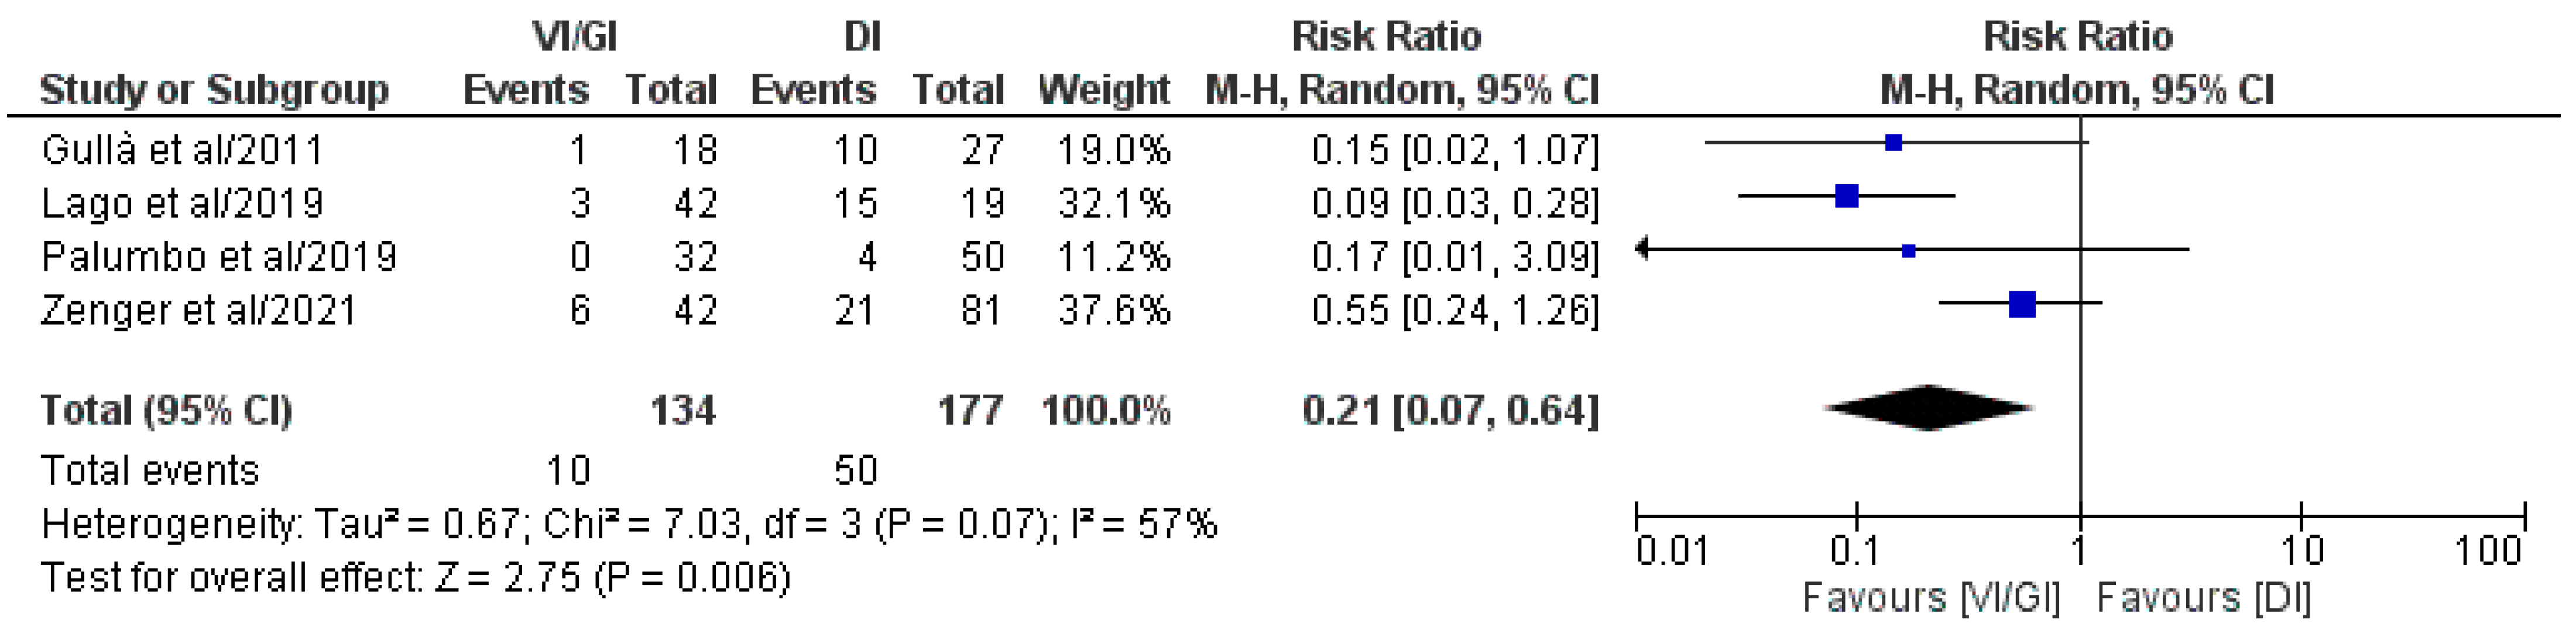The width and height of the screenshot is (2576, 634).
Task: Click the "Test for overall effect" line
Action: coord(415,578)
